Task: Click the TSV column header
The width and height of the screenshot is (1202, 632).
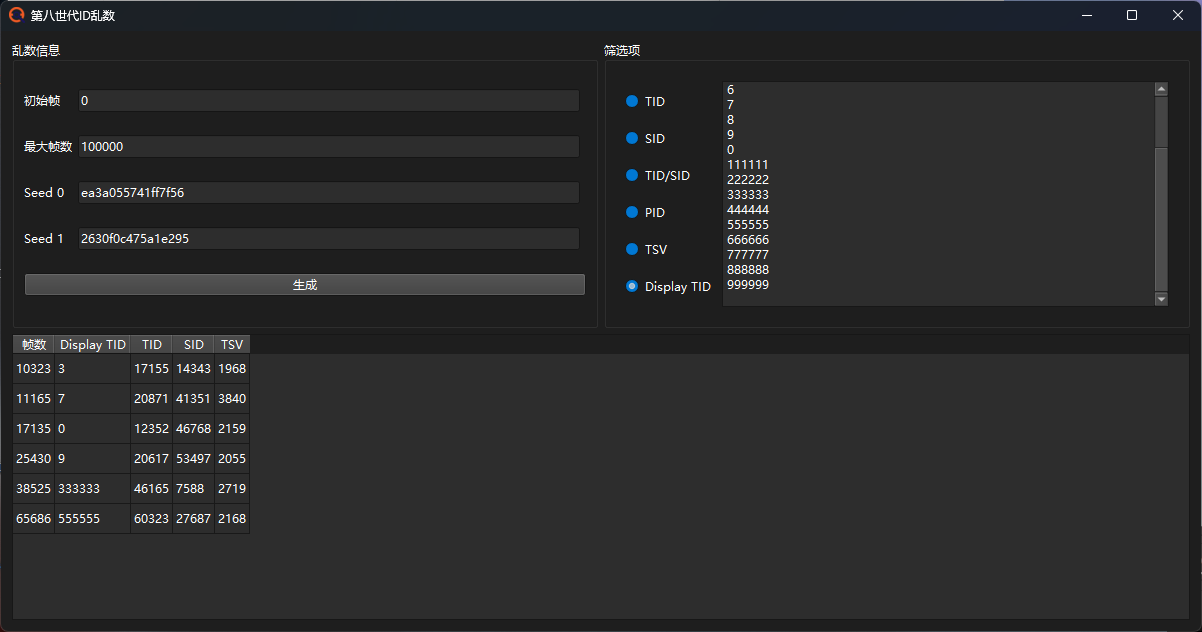Action: [x=232, y=345]
